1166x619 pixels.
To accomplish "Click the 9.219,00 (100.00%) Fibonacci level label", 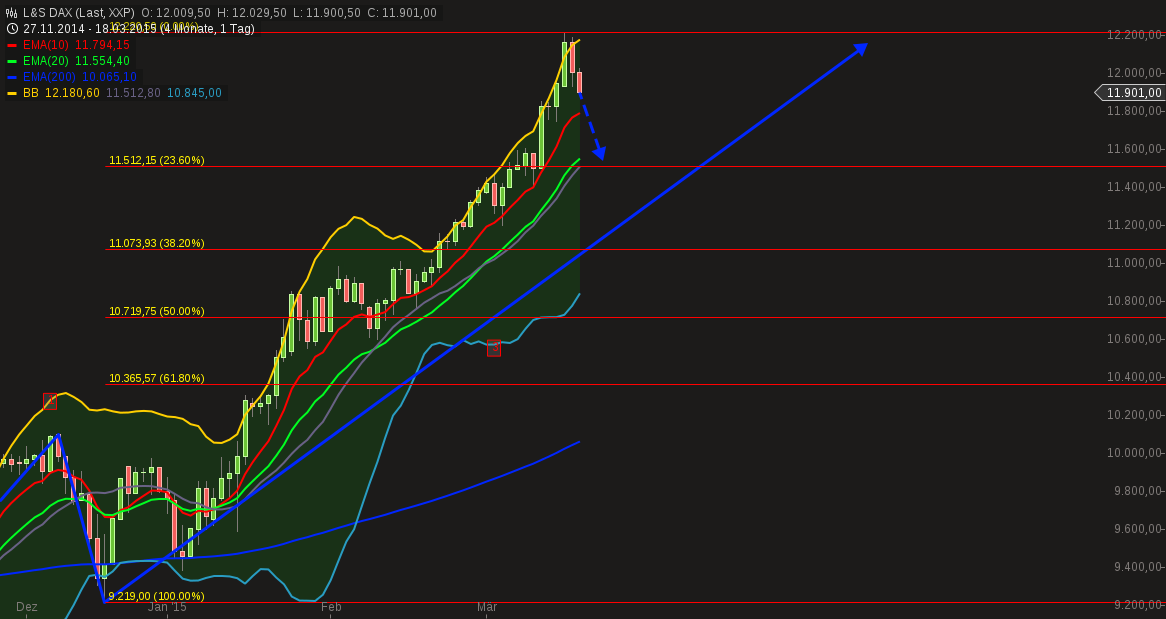I will (156, 595).
